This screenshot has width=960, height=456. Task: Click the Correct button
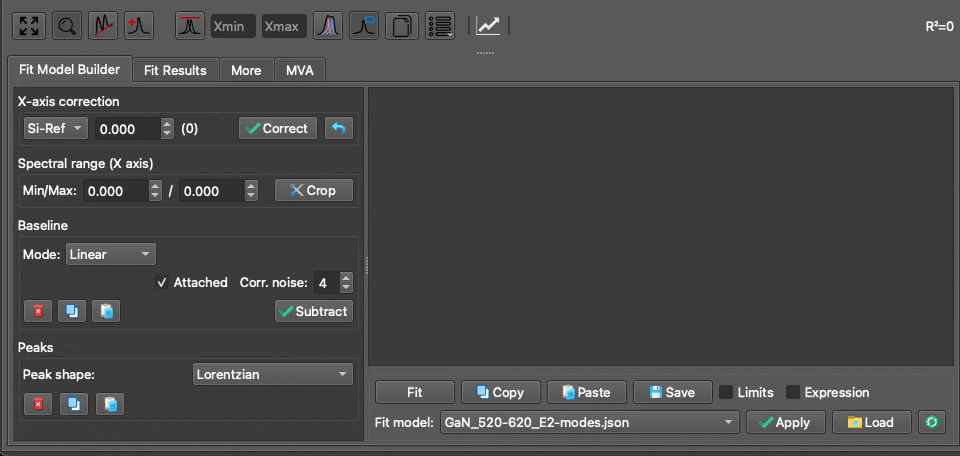278,129
